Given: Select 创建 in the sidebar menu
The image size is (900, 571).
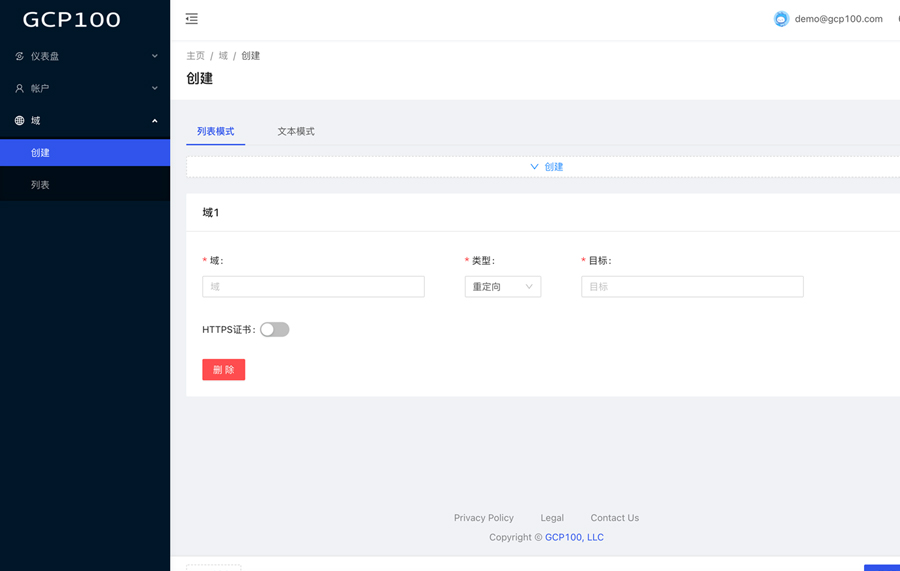Looking at the screenshot, I should tap(40, 153).
